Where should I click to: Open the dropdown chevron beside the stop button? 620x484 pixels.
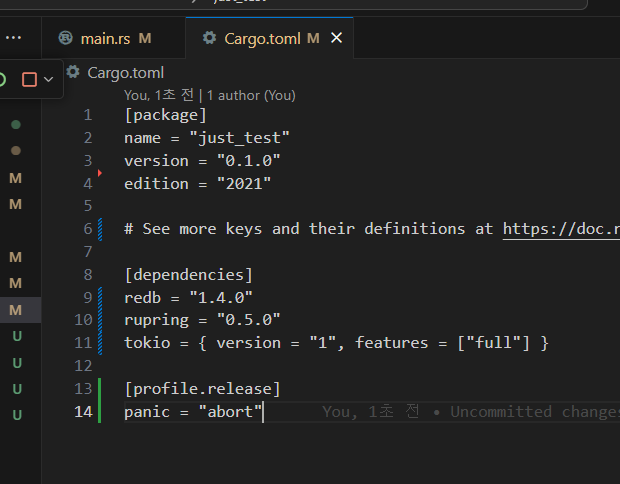[x=48, y=79]
